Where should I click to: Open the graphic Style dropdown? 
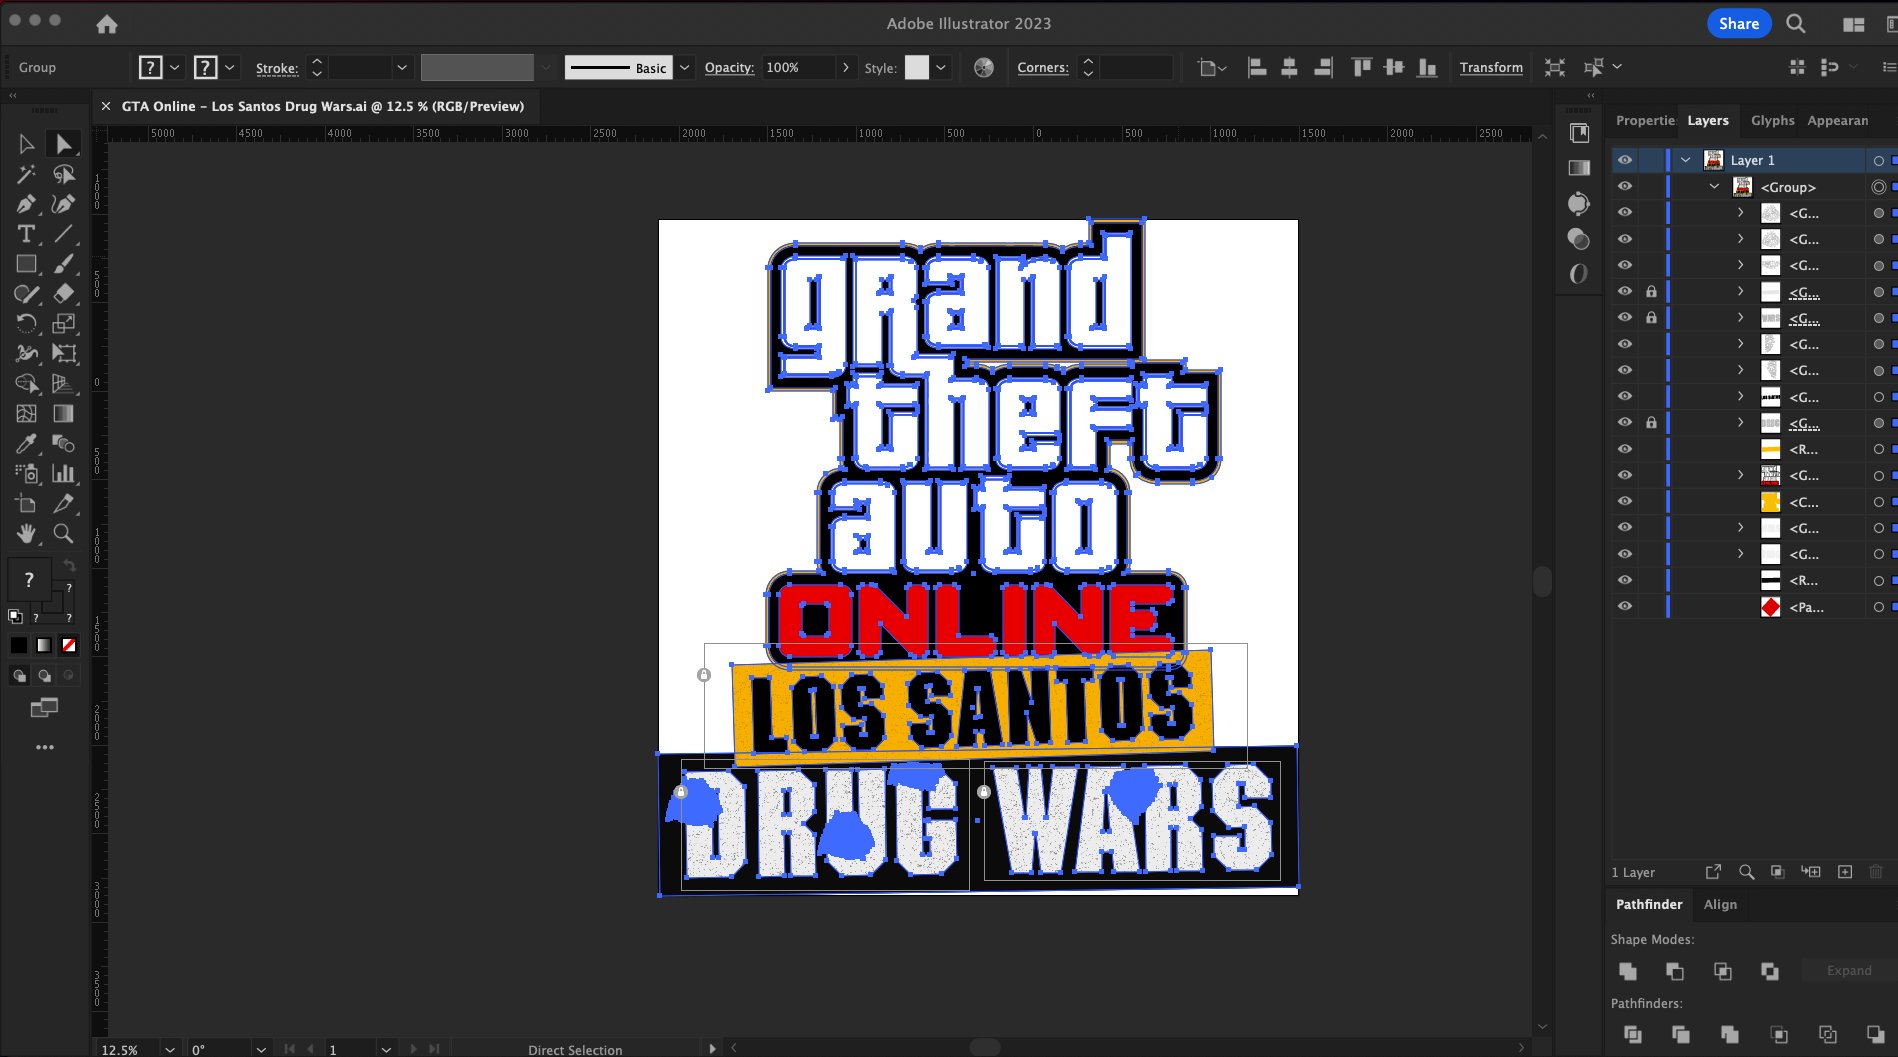(941, 67)
